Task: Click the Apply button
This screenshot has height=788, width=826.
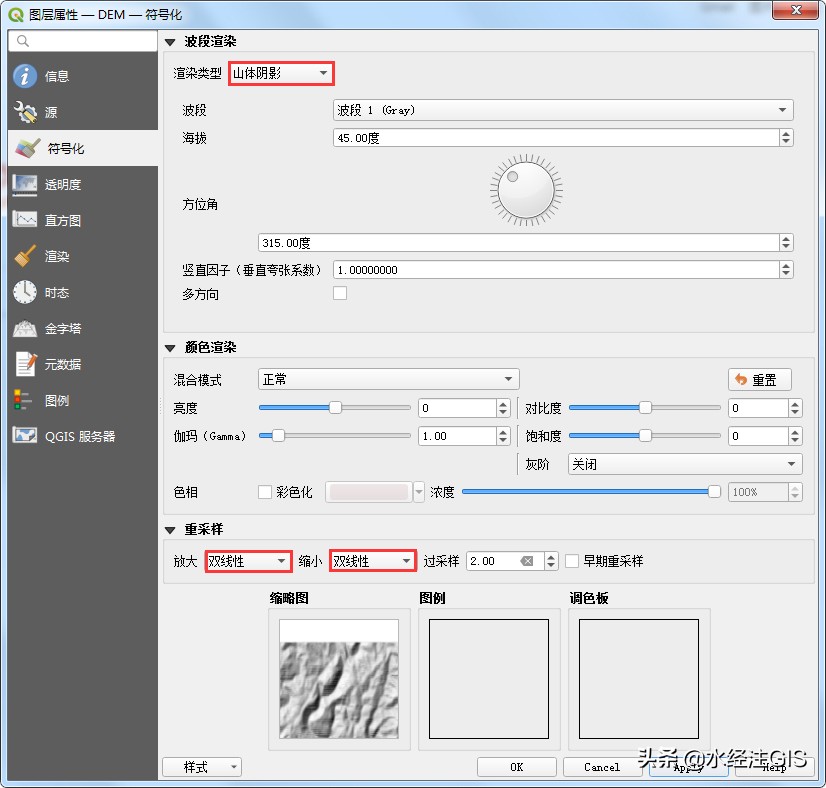Action: pos(689,767)
